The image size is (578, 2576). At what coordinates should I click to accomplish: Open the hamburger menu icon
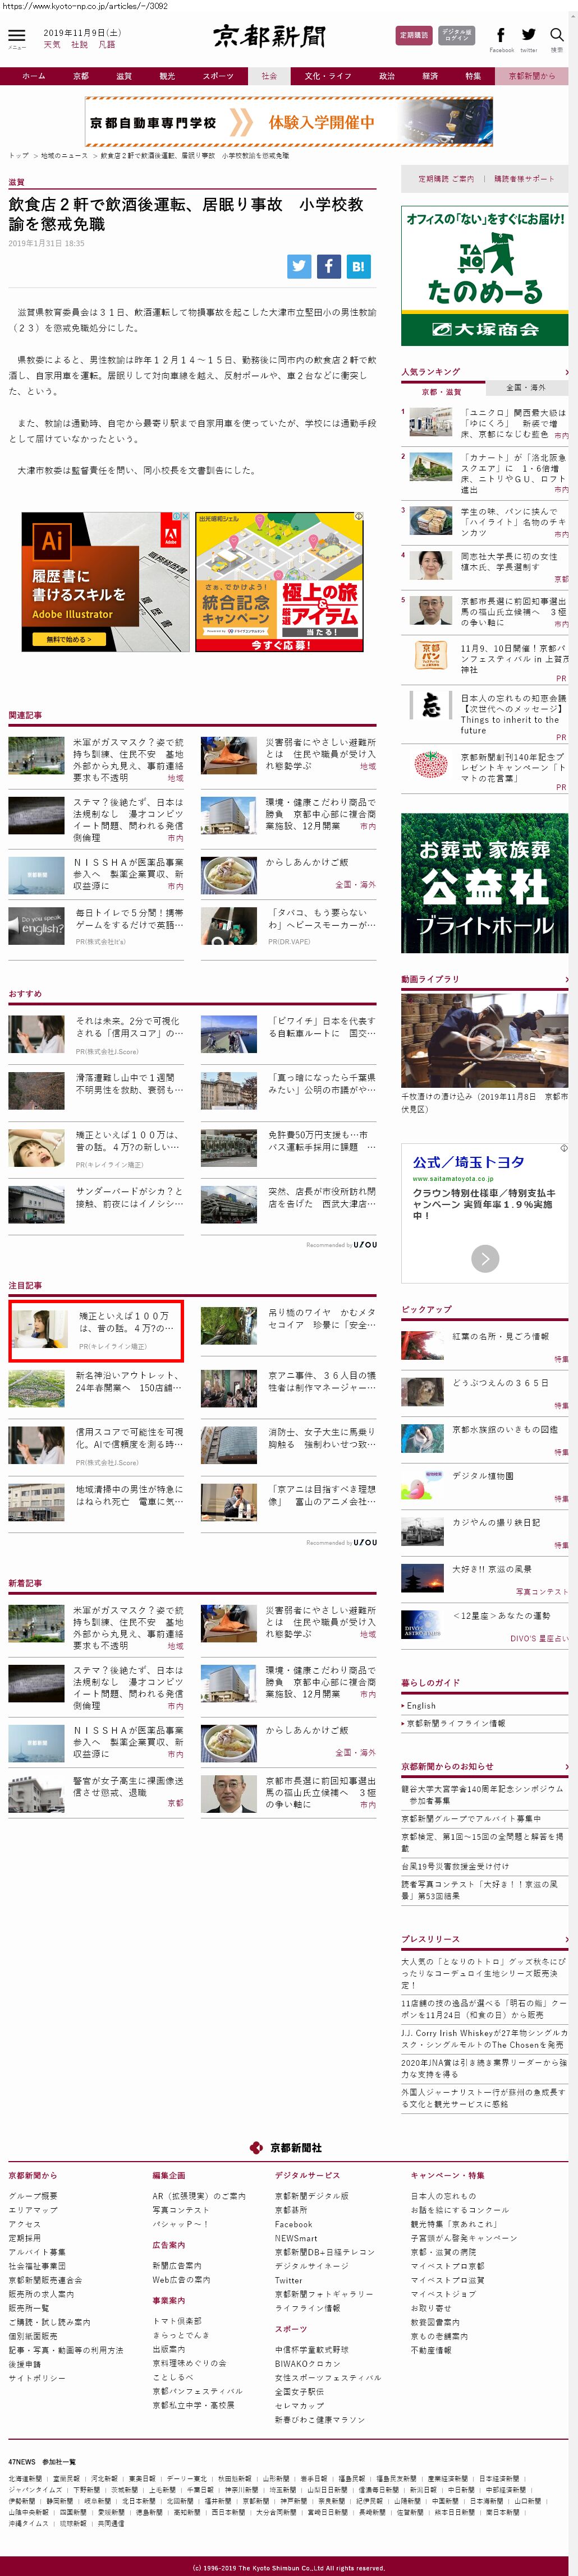[x=16, y=36]
